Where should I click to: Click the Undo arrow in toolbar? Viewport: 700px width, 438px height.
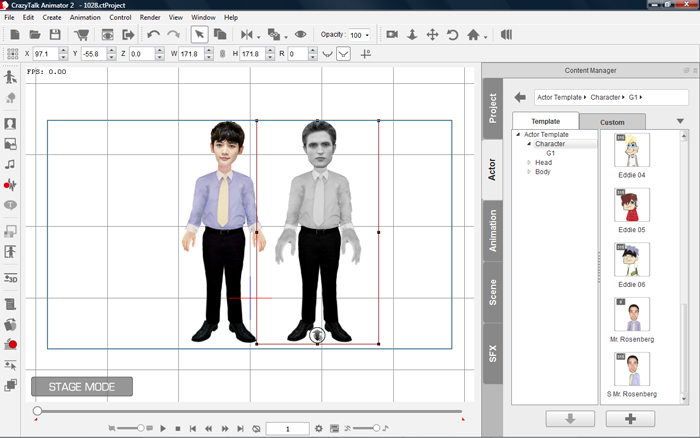(153, 35)
